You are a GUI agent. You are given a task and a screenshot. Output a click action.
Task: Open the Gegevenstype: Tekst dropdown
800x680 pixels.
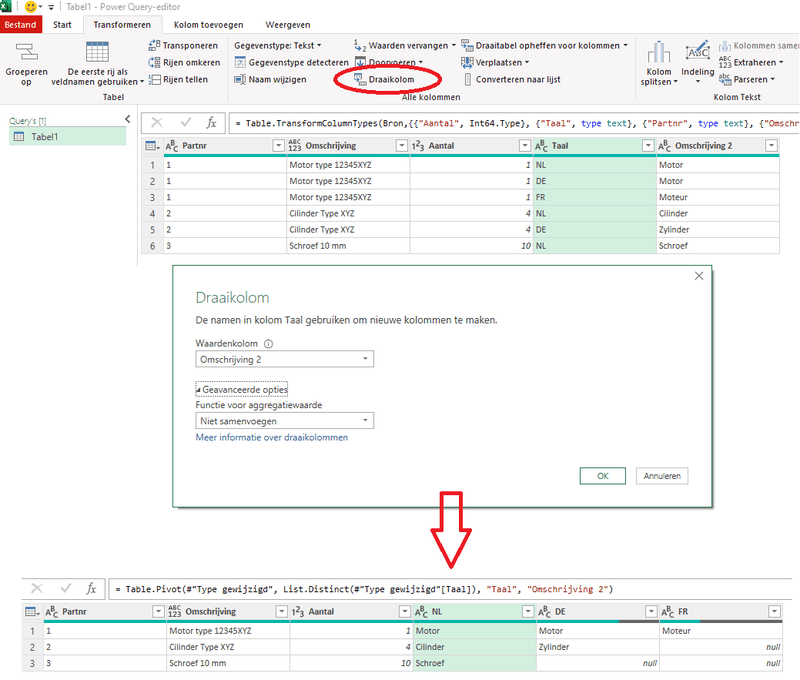click(x=279, y=45)
